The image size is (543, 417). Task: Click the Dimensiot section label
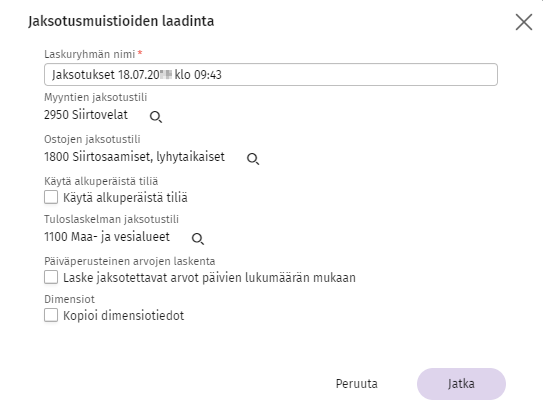click(70, 299)
